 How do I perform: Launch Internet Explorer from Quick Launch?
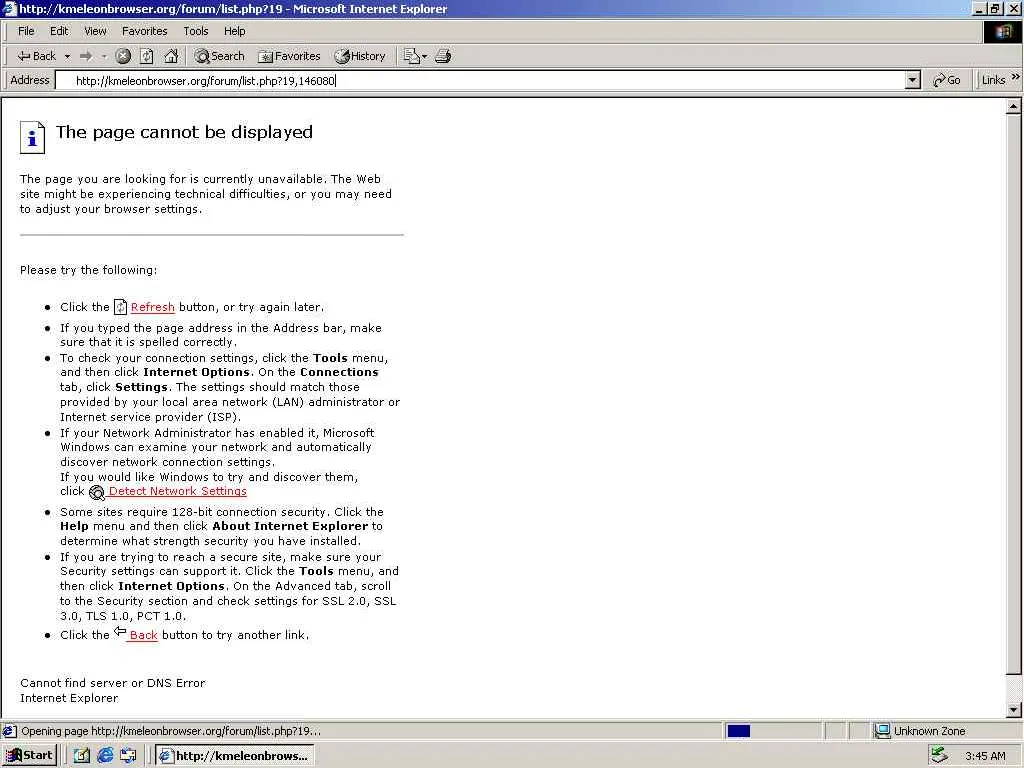(104, 756)
